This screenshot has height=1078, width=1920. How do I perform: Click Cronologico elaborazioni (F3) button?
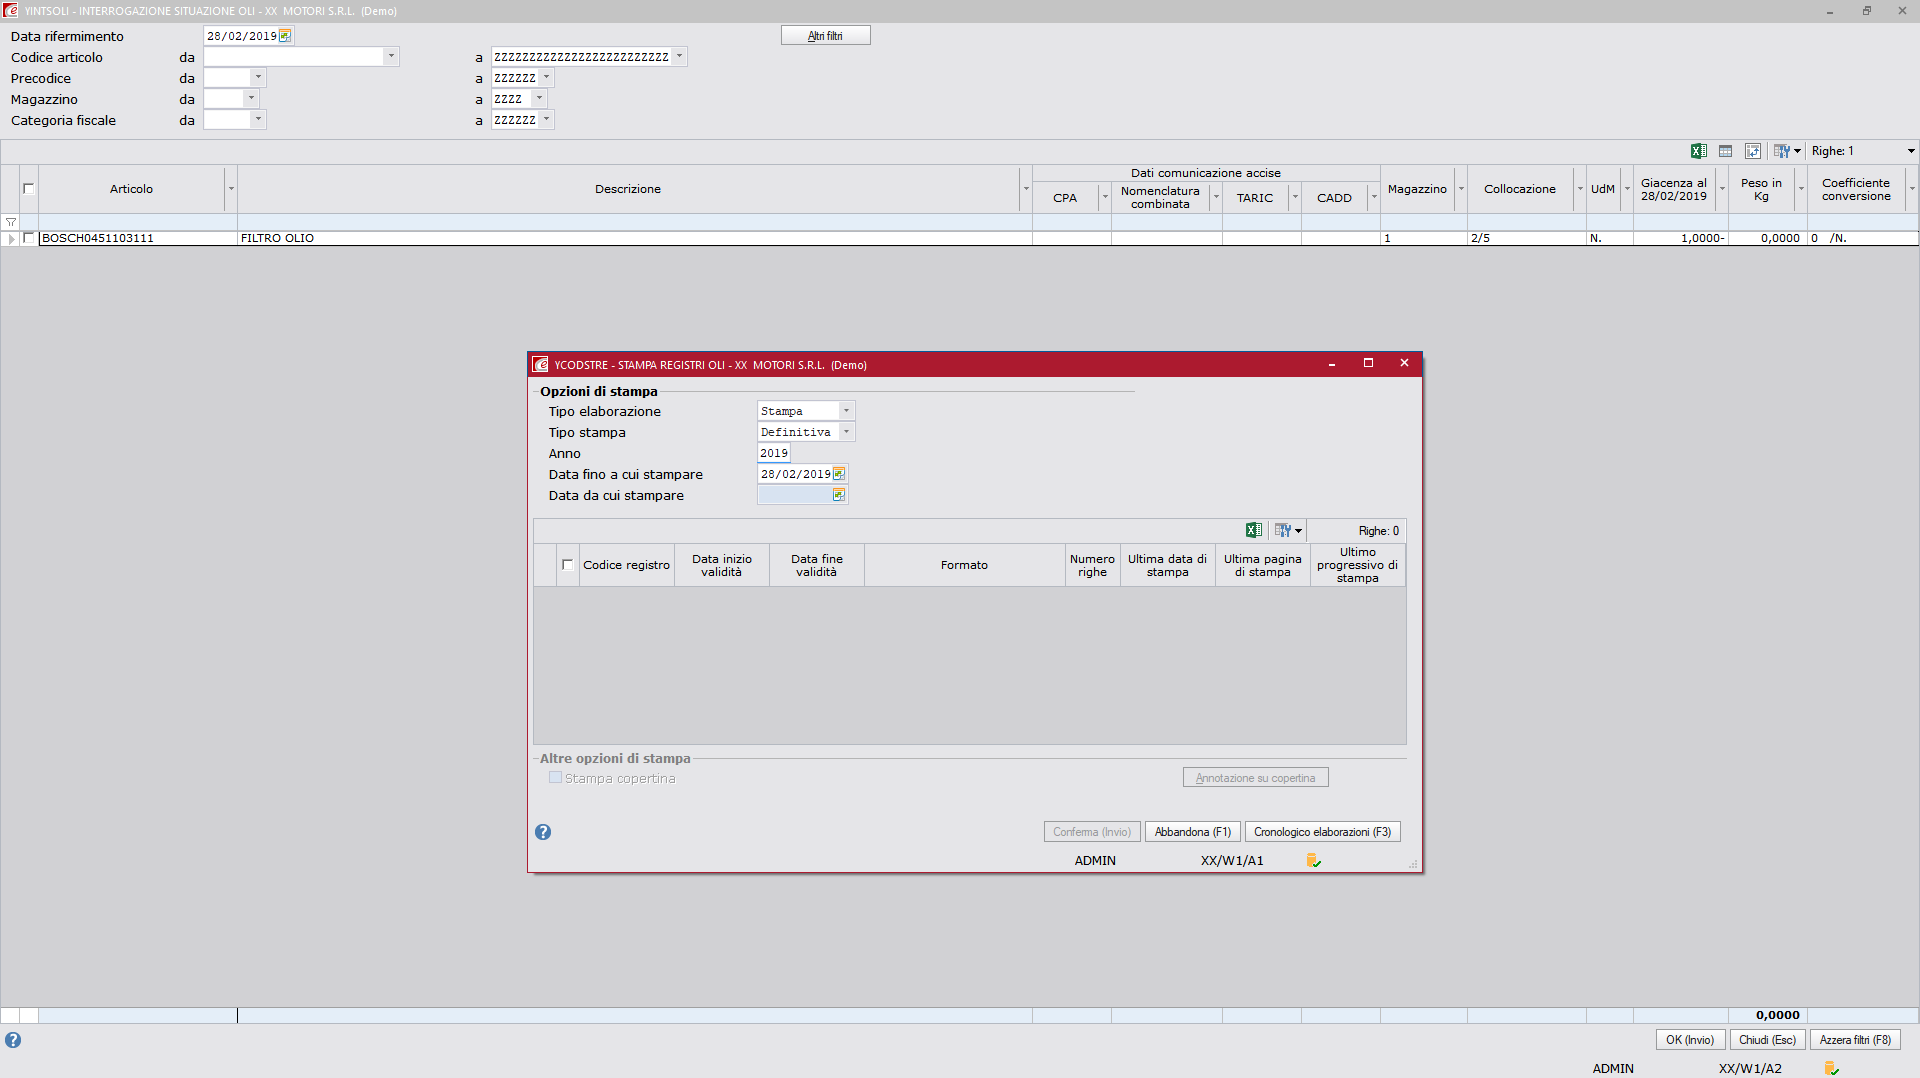1322,832
